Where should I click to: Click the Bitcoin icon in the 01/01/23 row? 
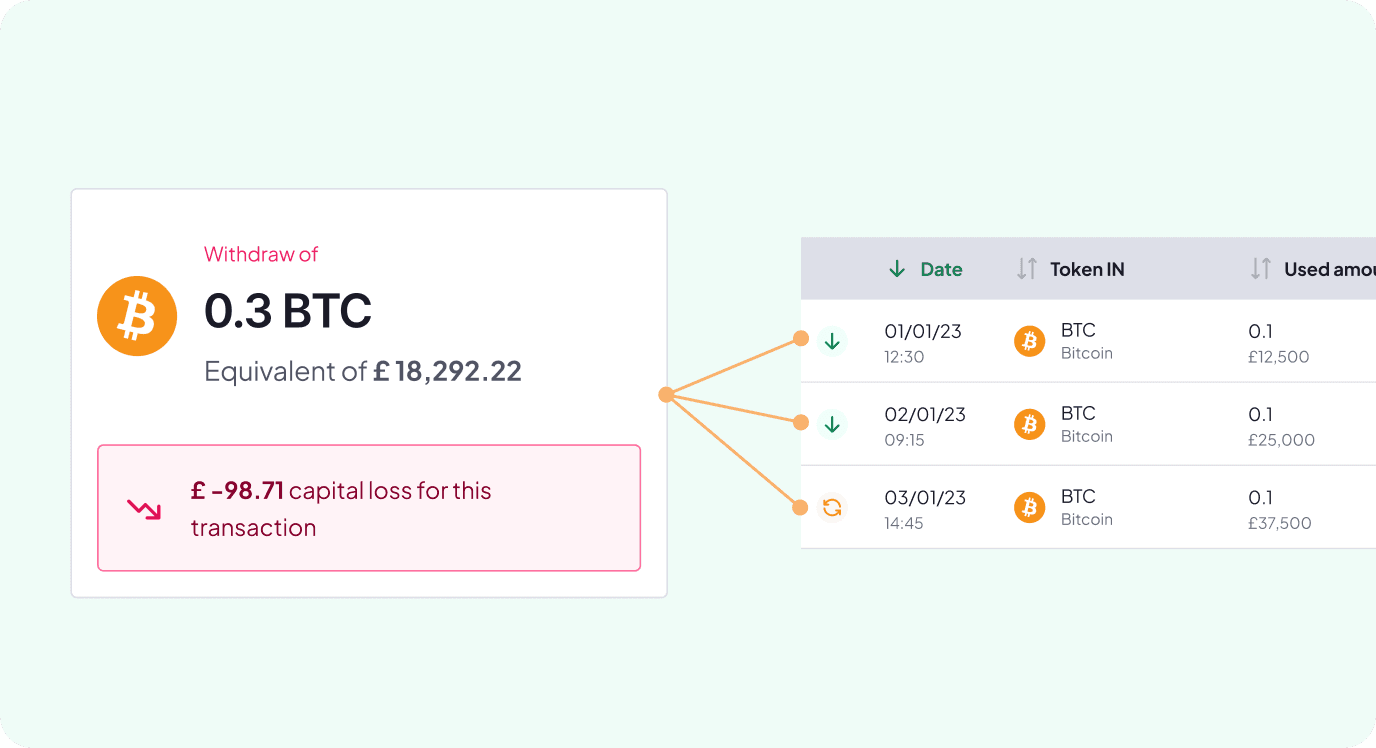[1029, 342]
